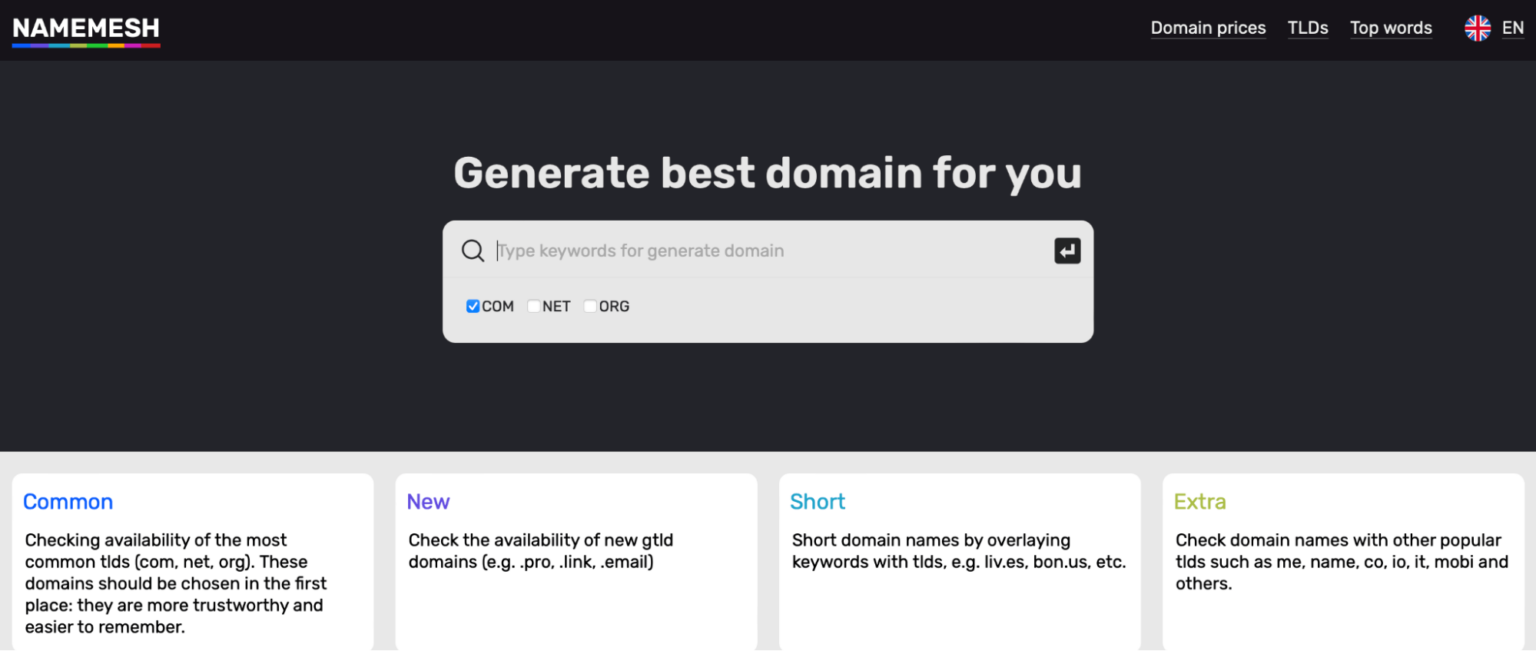Click the Common tlds description text
The height and width of the screenshot is (651, 1536).
(x=176, y=584)
